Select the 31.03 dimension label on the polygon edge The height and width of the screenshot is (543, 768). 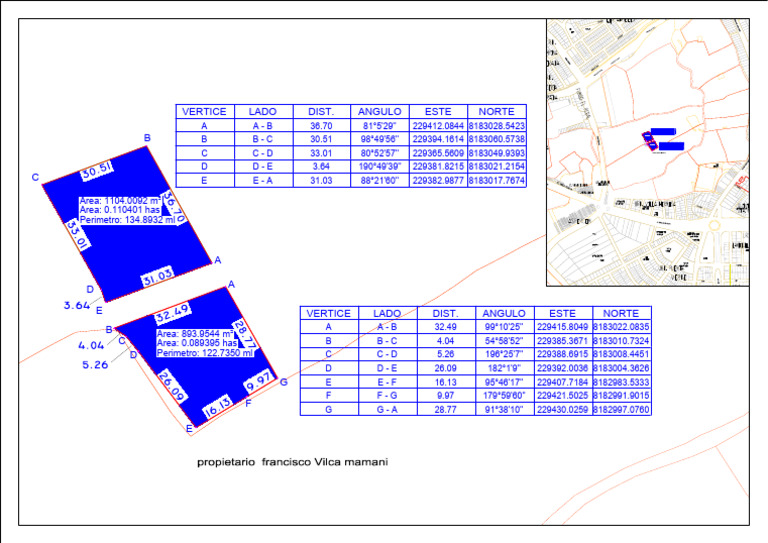click(x=158, y=277)
